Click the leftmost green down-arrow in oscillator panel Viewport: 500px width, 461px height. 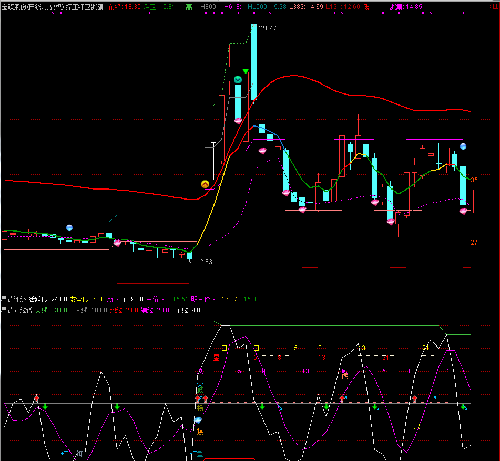click(45, 406)
